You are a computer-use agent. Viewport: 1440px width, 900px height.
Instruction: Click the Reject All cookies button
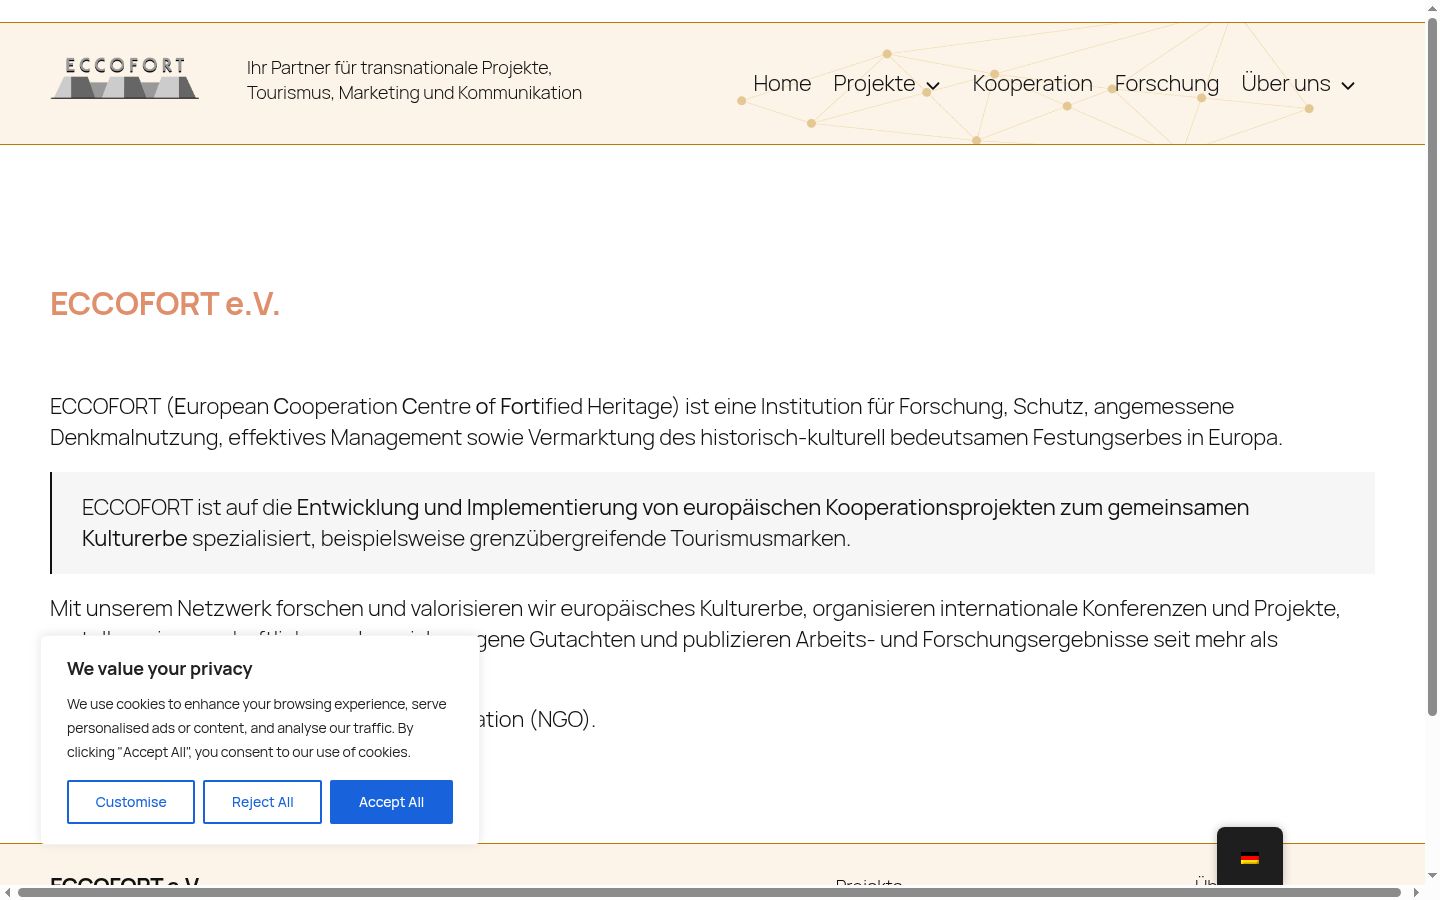(x=262, y=802)
